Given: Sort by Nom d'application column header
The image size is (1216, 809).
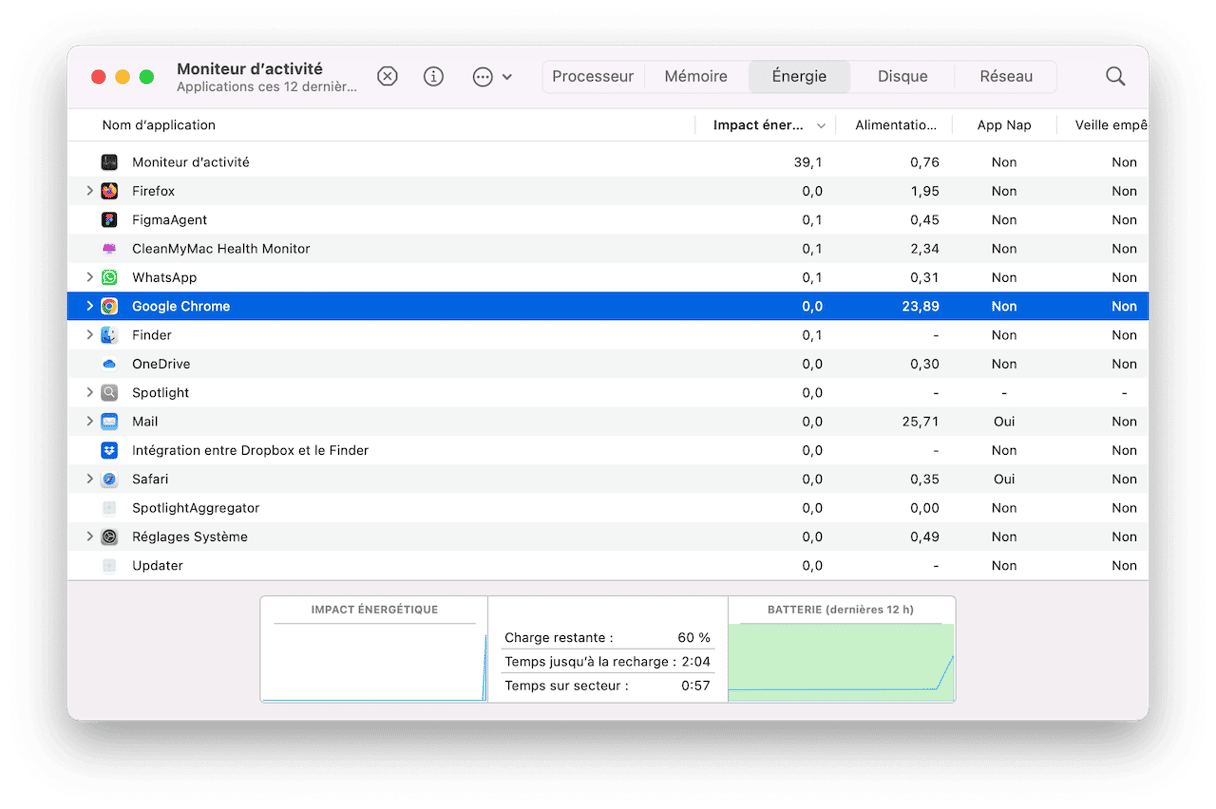Looking at the screenshot, I should pyautogui.click(x=159, y=125).
